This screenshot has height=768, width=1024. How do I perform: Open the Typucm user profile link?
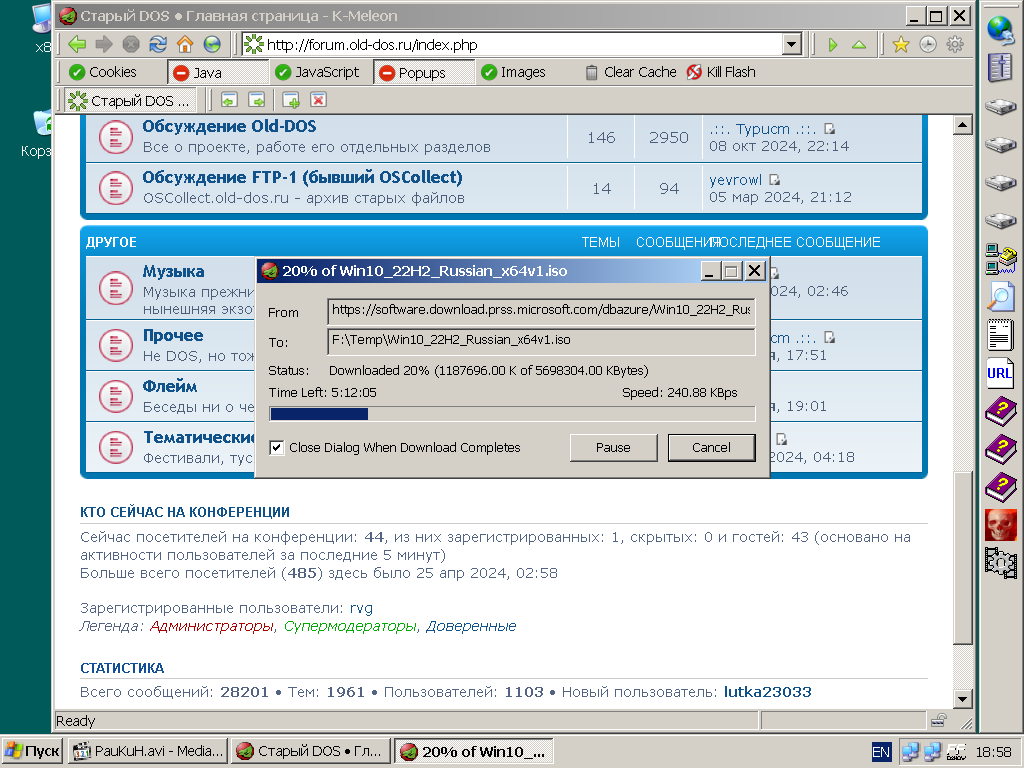click(x=763, y=129)
